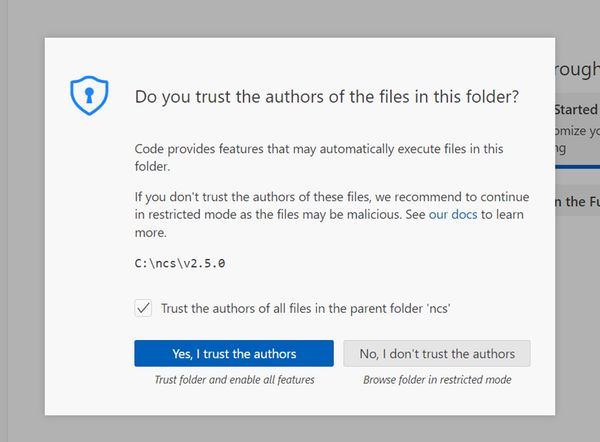Click the dimmed area below the dialog
Viewport: 600px width, 442px height.
300,429
